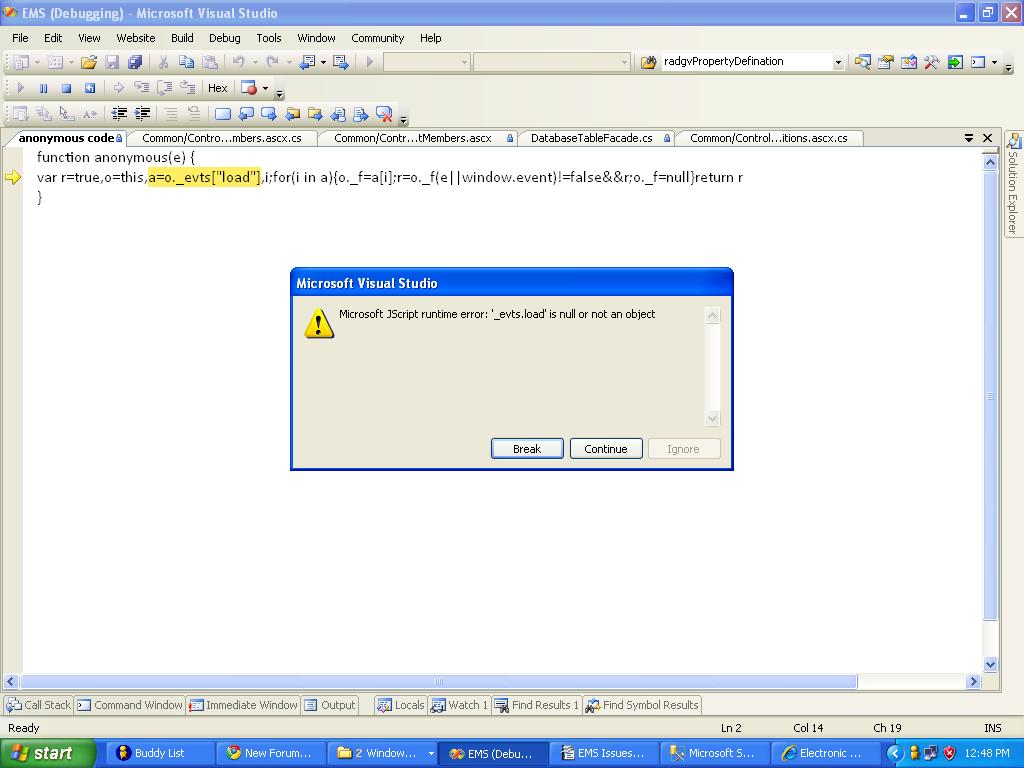
Task: Click Break in error dialog
Action: pyautogui.click(x=527, y=449)
